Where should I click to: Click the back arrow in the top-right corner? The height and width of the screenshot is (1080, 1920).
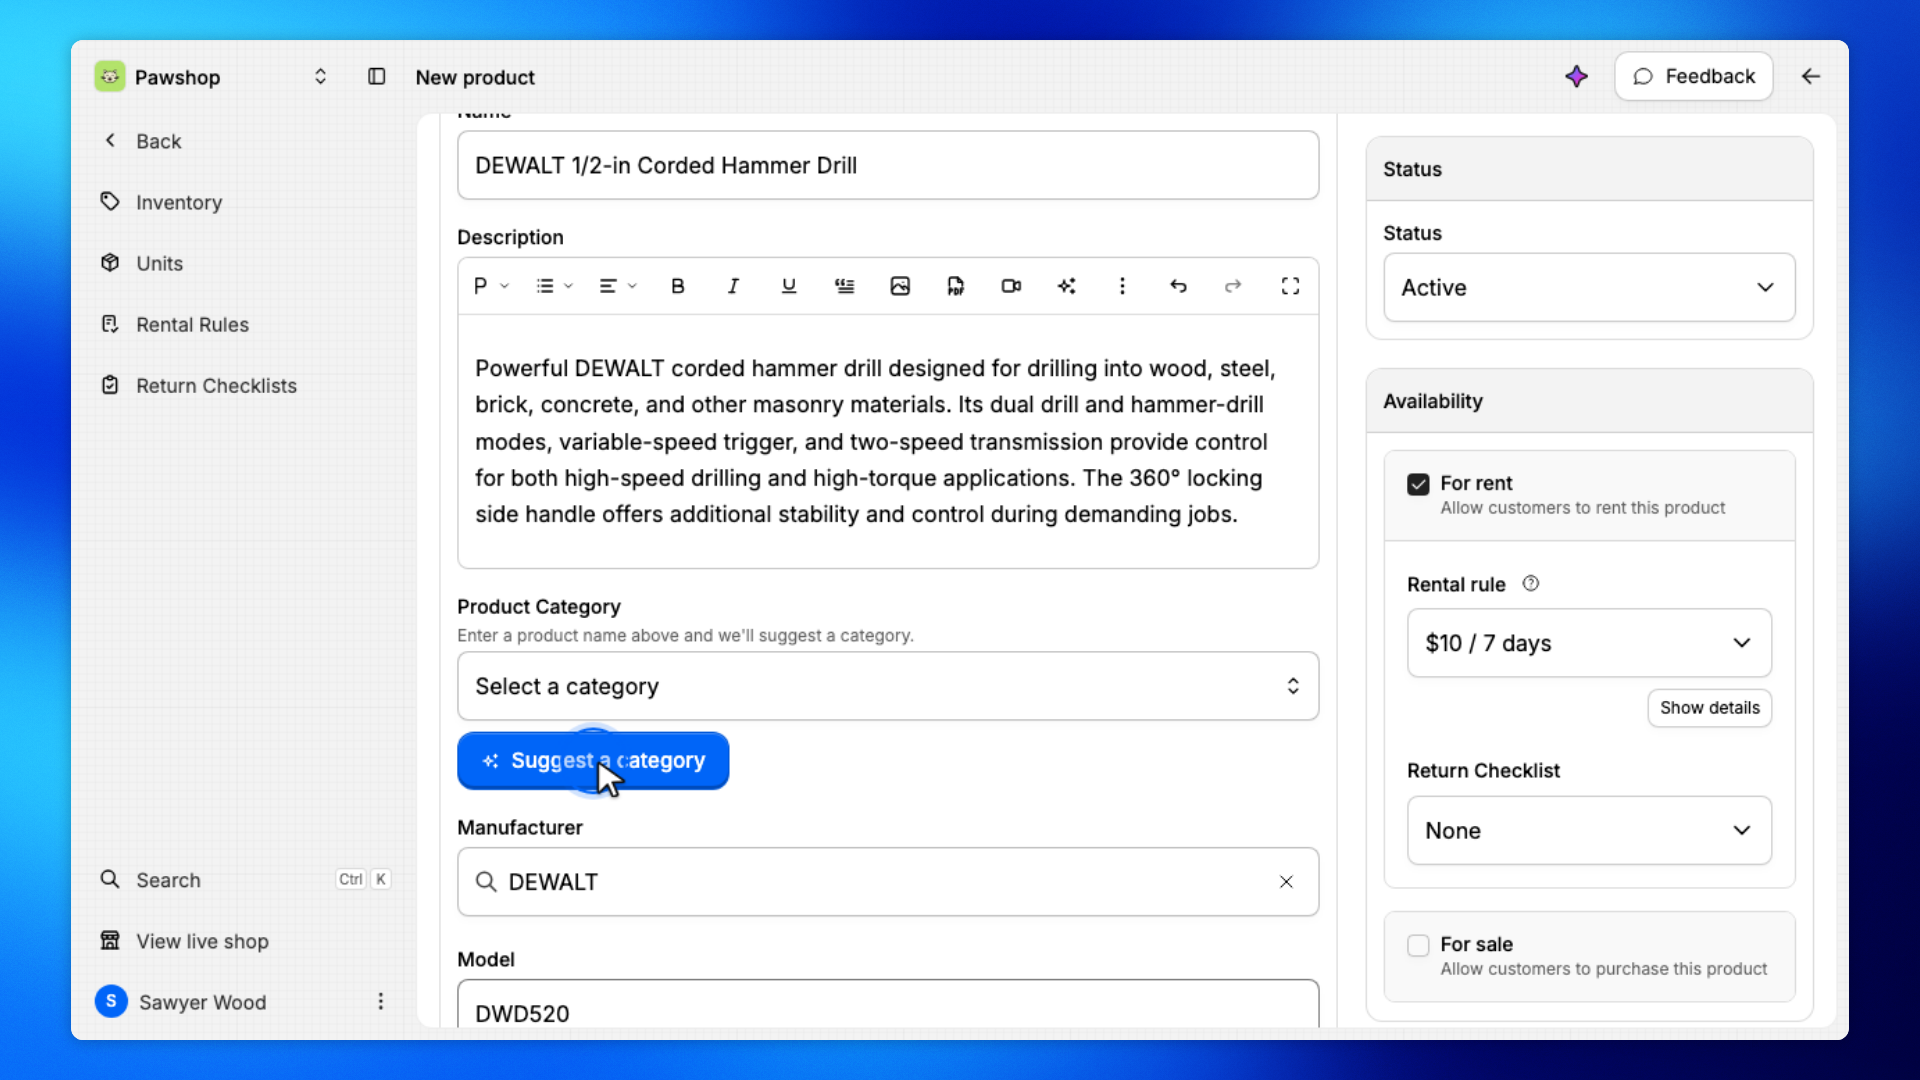[1810, 76]
